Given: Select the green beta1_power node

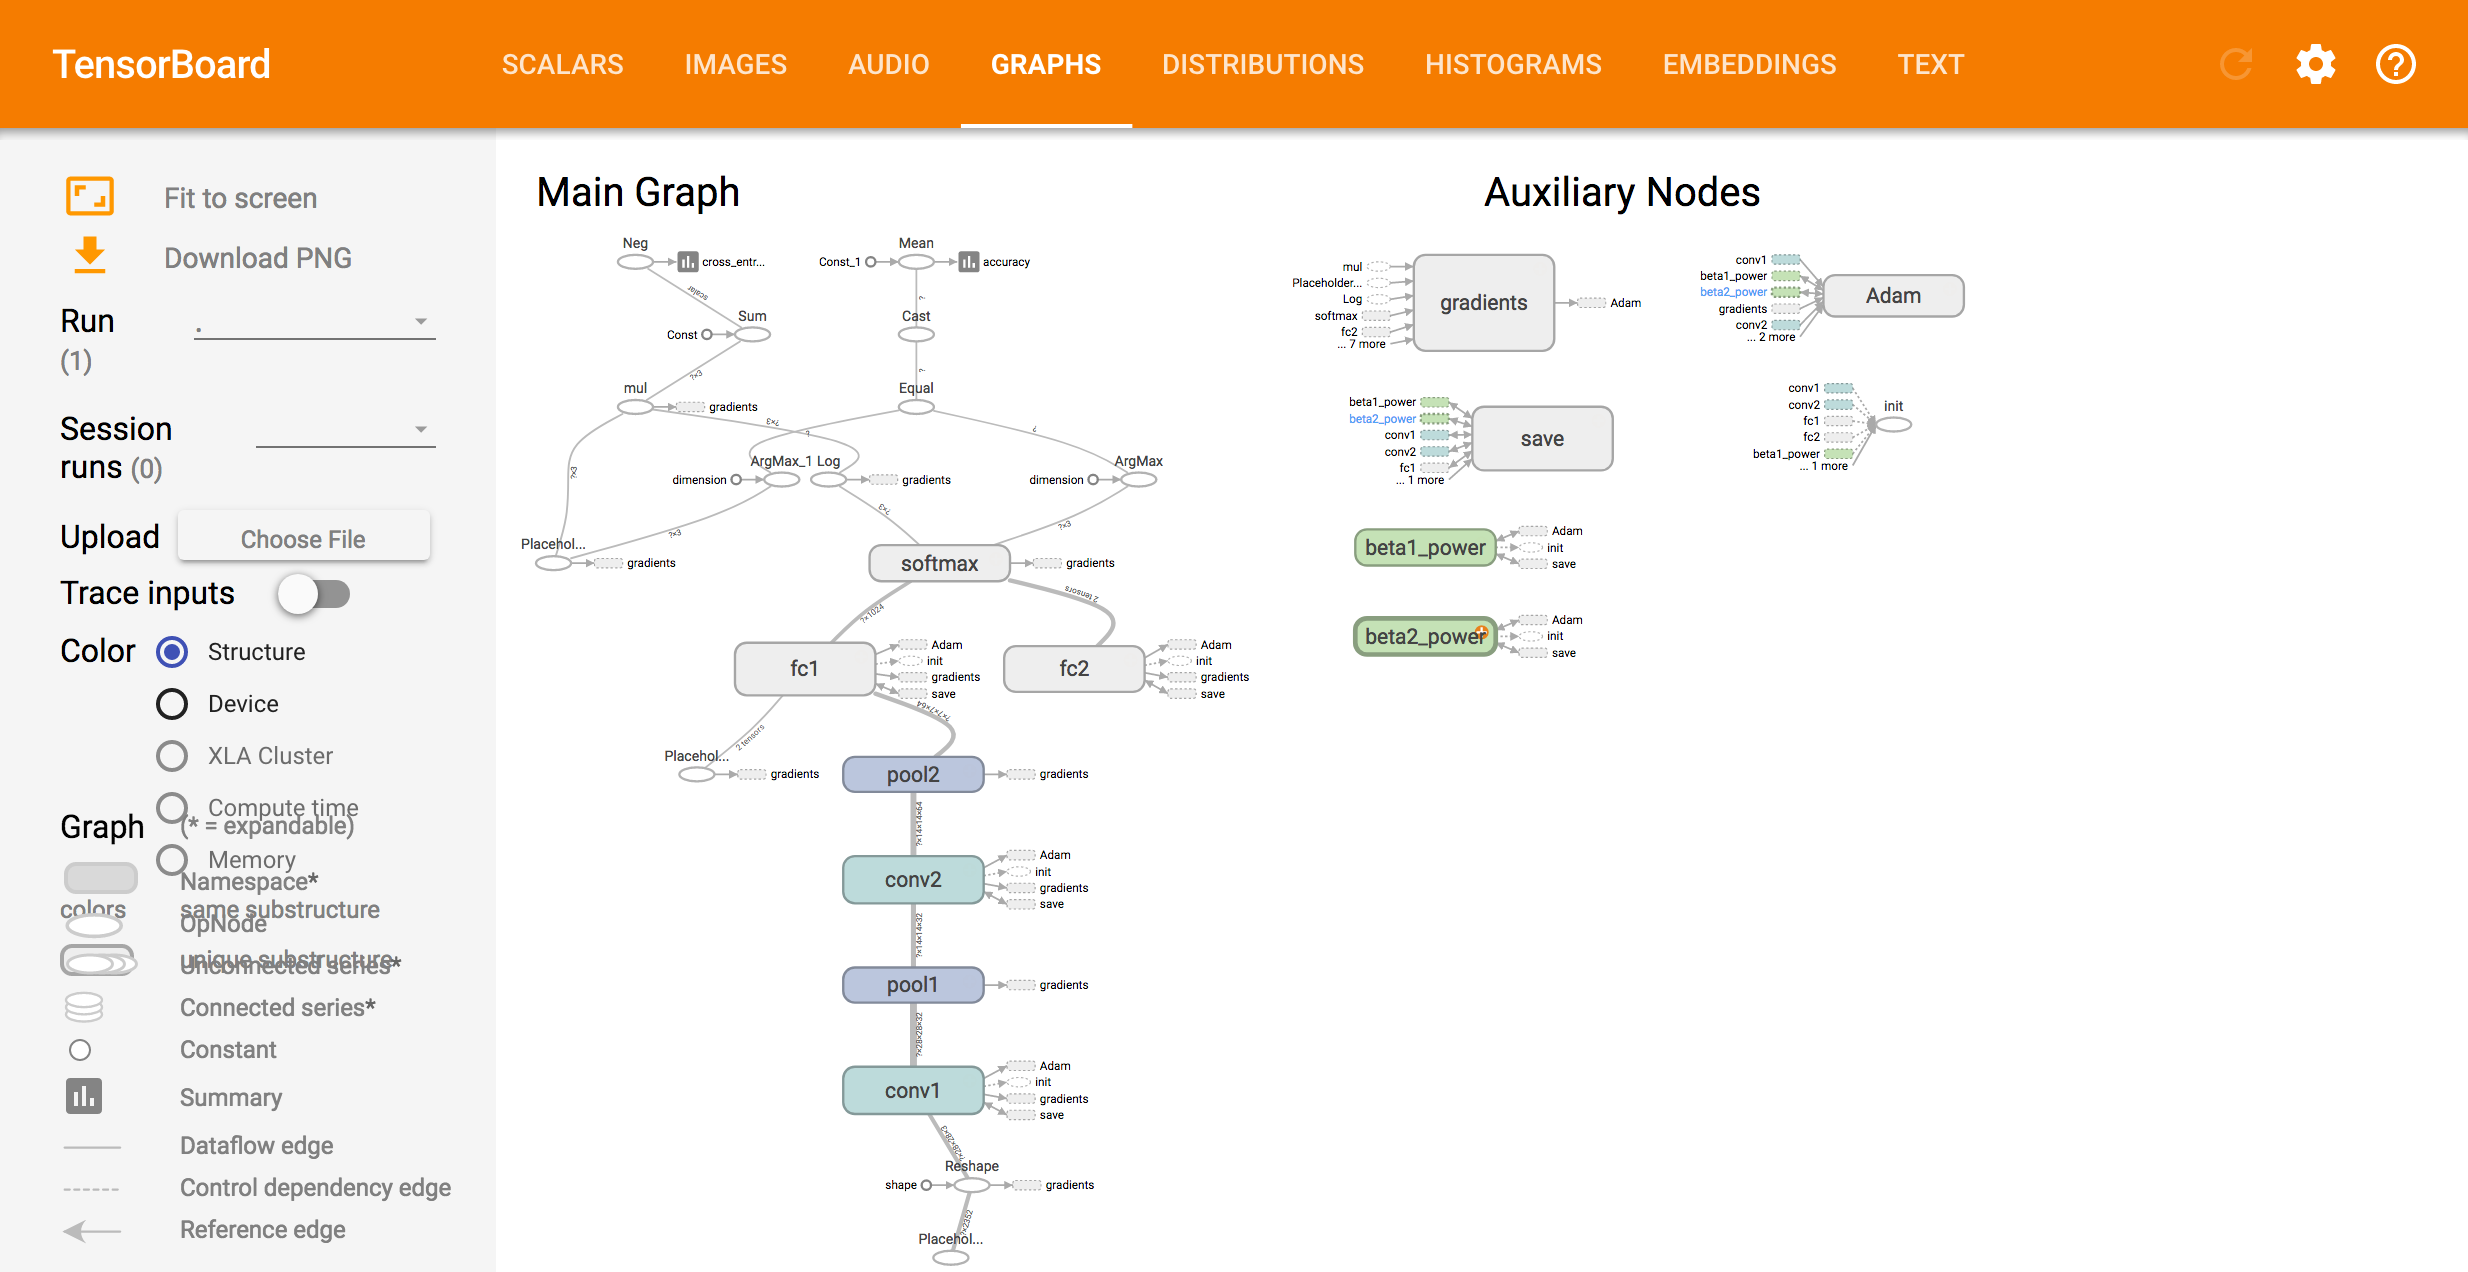Looking at the screenshot, I should (x=1425, y=547).
